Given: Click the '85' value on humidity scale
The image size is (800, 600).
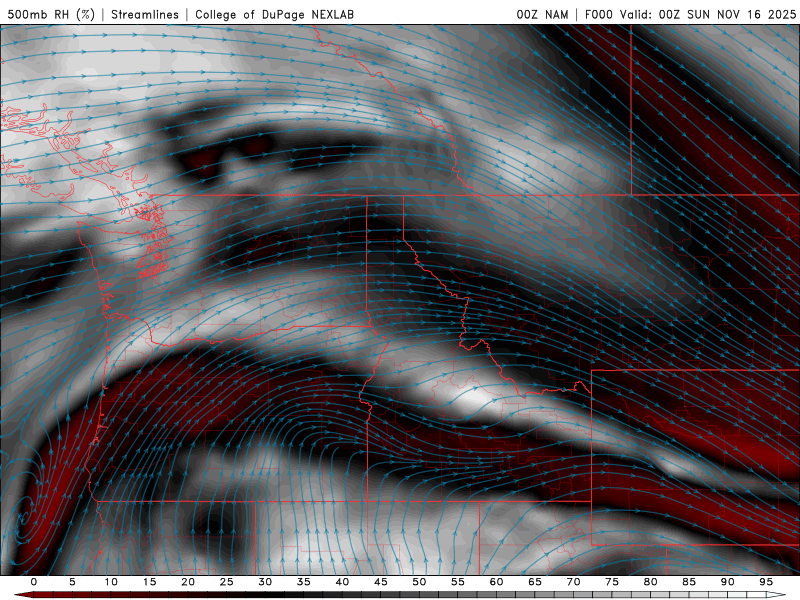Looking at the screenshot, I should (689, 582).
